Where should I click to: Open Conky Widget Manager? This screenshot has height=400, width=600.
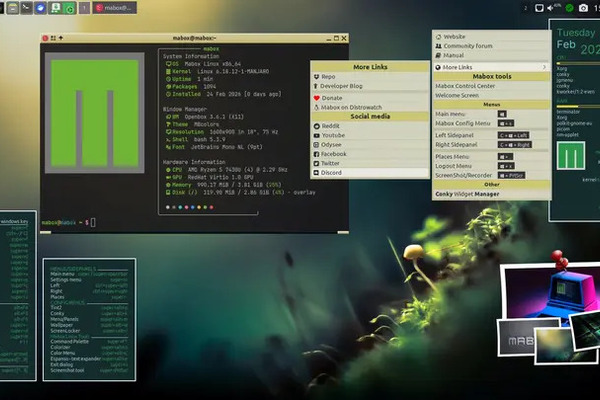(492, 194)
